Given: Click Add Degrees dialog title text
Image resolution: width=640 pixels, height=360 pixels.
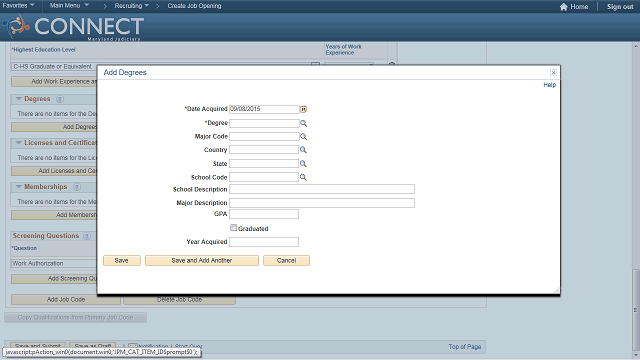Looking at the screenshot, I should point(125,73).
